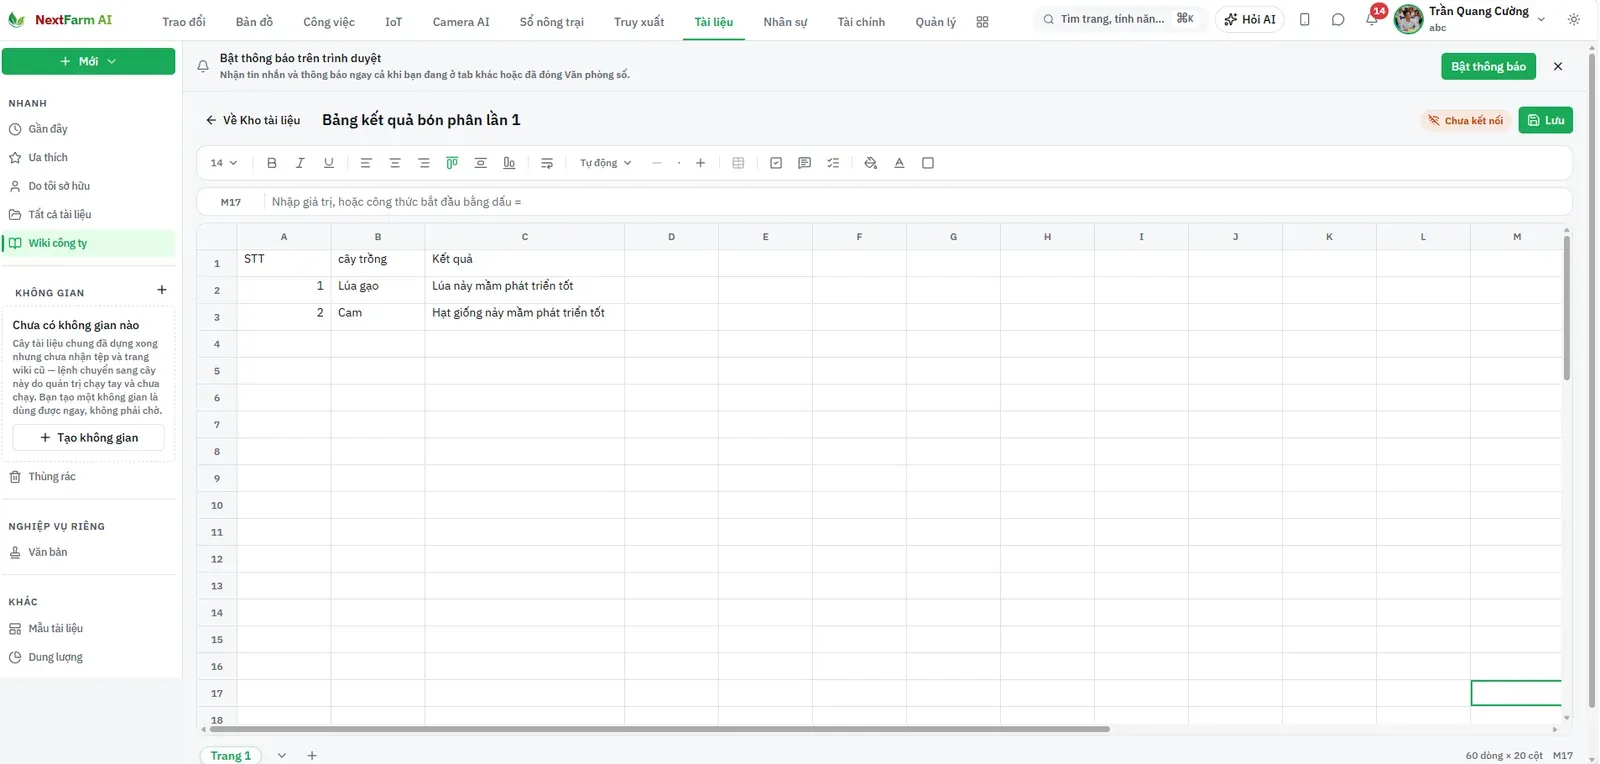Open the fill color bucket tool
The height and width of the screenshot is (764, 1600).
pos(870,163)
